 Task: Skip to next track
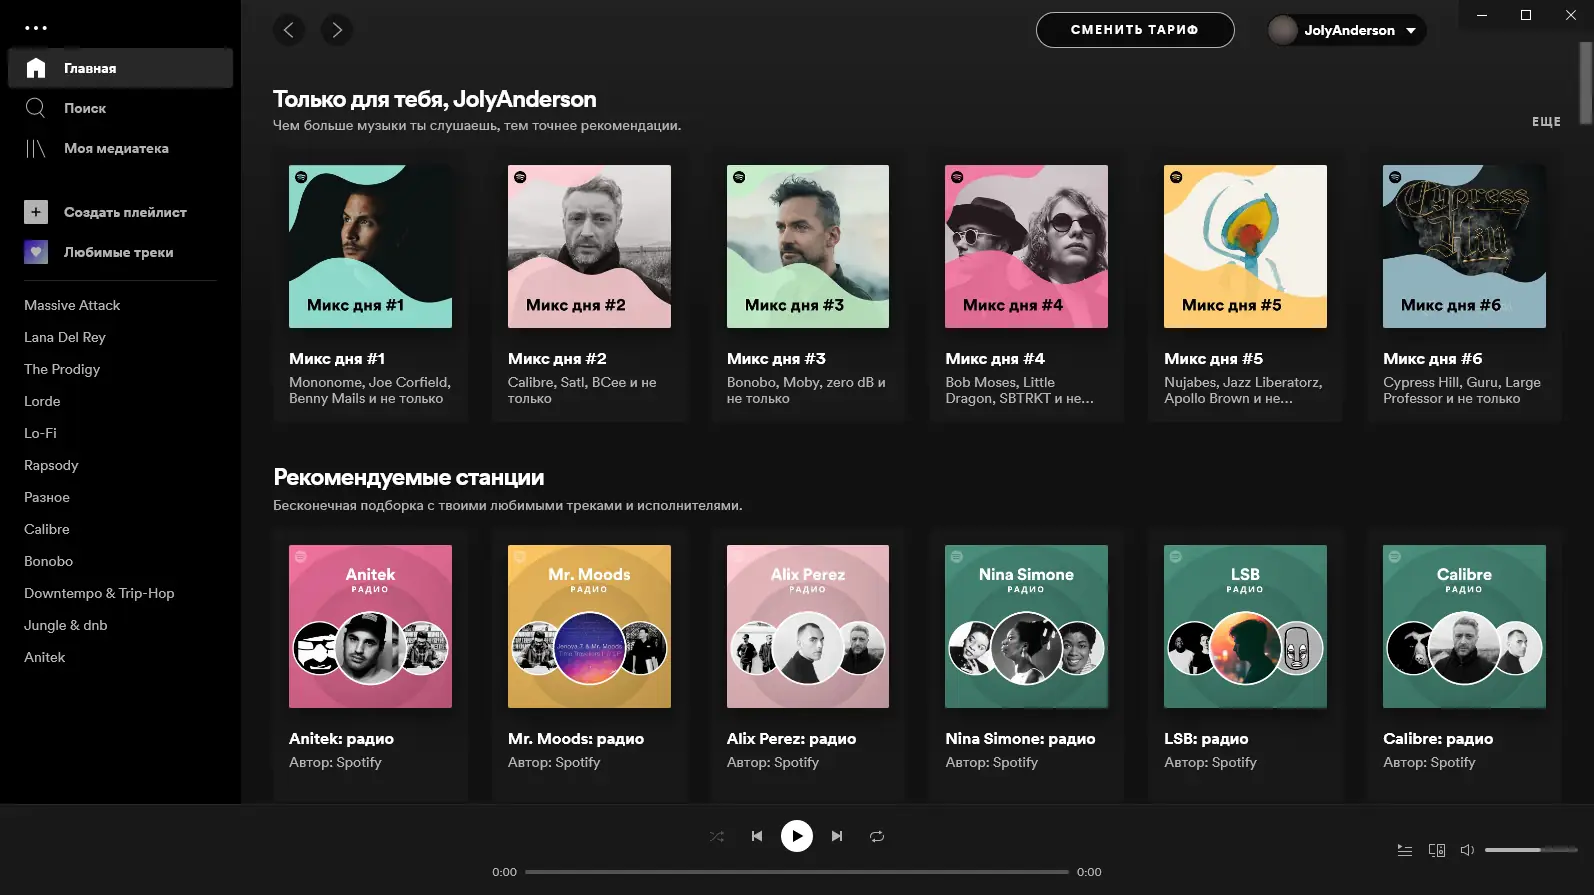pos(837,837)
